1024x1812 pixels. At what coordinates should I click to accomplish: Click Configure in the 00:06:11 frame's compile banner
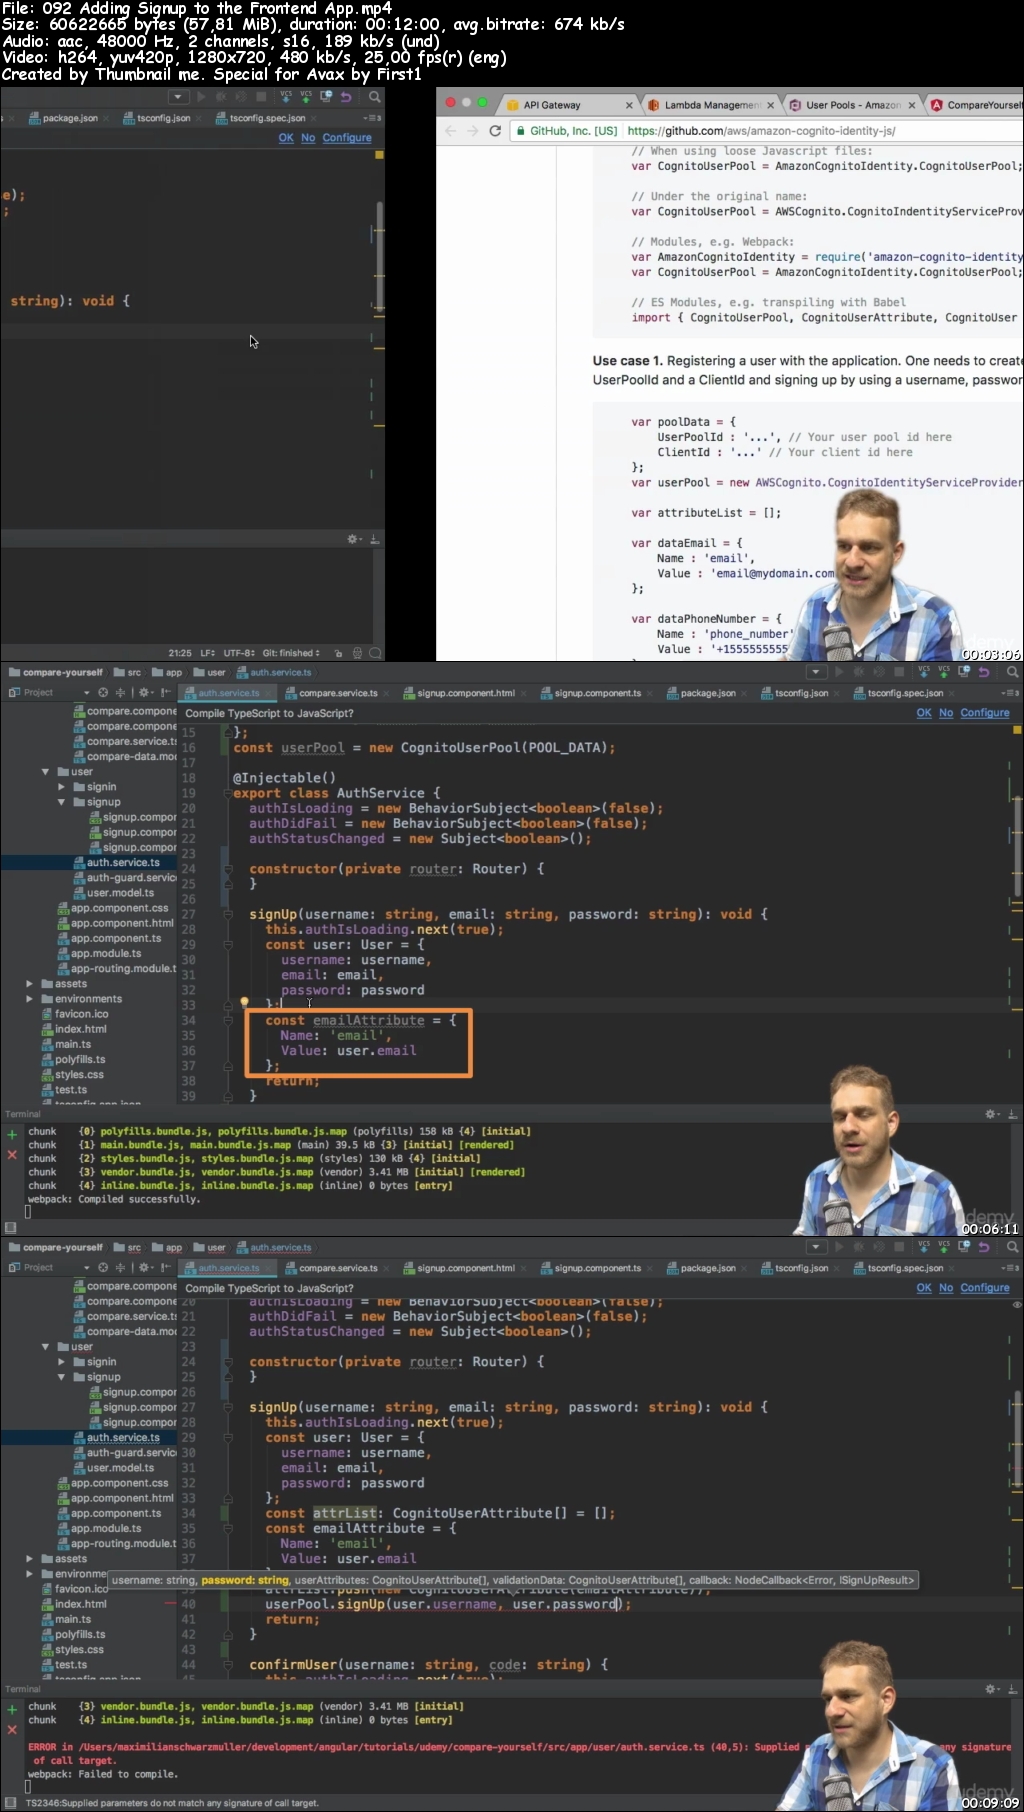[x=985, y=713]
